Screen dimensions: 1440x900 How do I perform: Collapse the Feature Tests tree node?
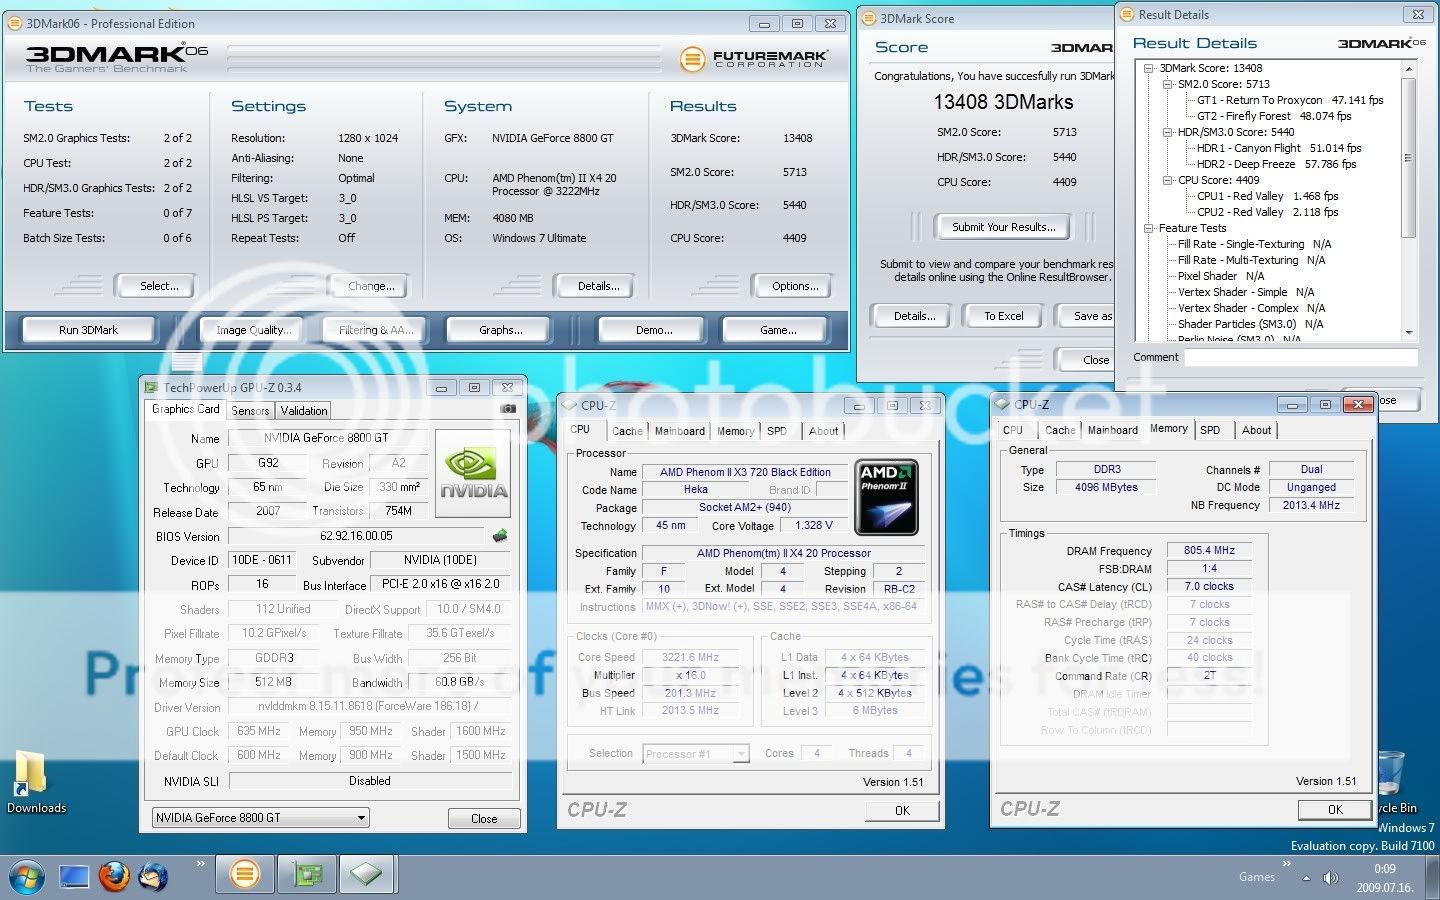1149,229
